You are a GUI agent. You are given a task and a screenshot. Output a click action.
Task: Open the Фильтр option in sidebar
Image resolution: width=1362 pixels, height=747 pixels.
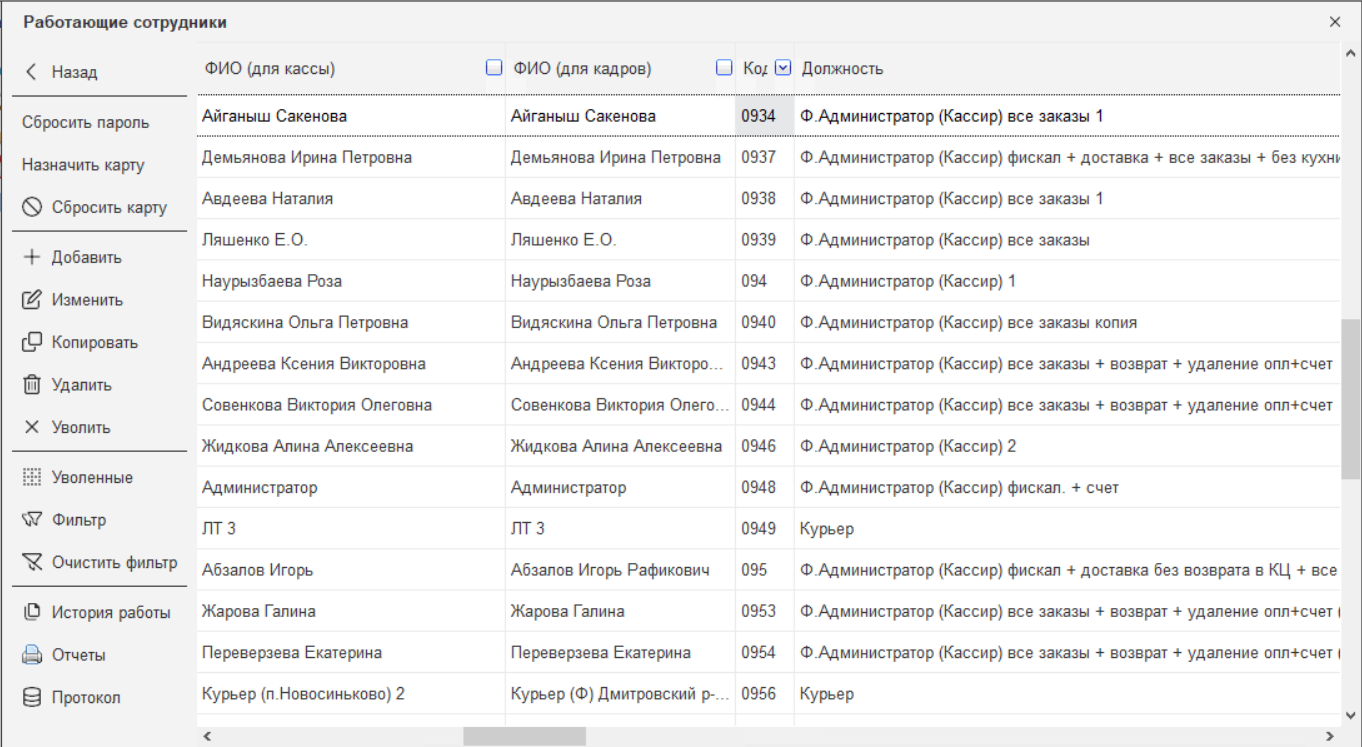tap(78, 520)
